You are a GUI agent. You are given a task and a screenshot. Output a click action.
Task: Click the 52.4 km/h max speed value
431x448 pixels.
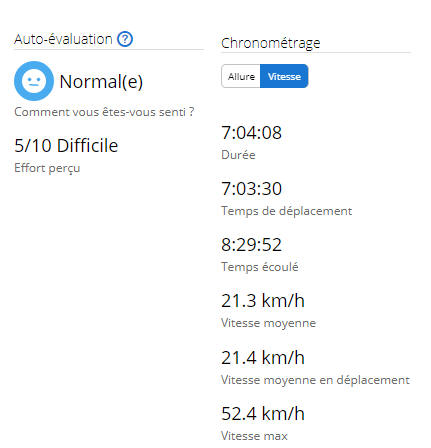point(263,413)
